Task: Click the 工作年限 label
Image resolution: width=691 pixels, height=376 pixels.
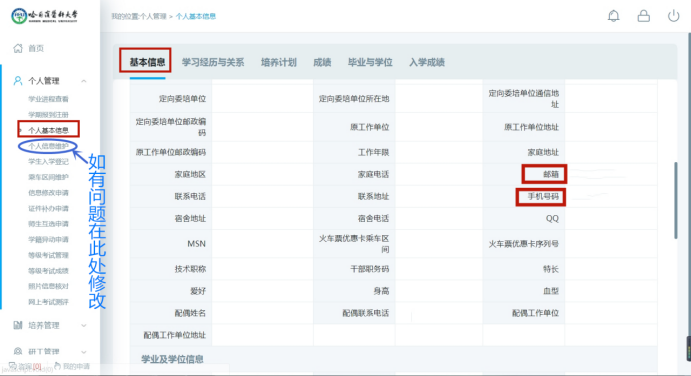Action: [x=373, y=152]
